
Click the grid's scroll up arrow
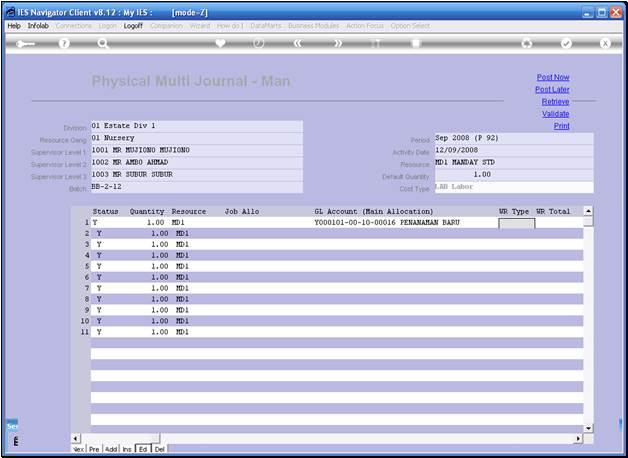pyautogui.click(x=588, y=211)
